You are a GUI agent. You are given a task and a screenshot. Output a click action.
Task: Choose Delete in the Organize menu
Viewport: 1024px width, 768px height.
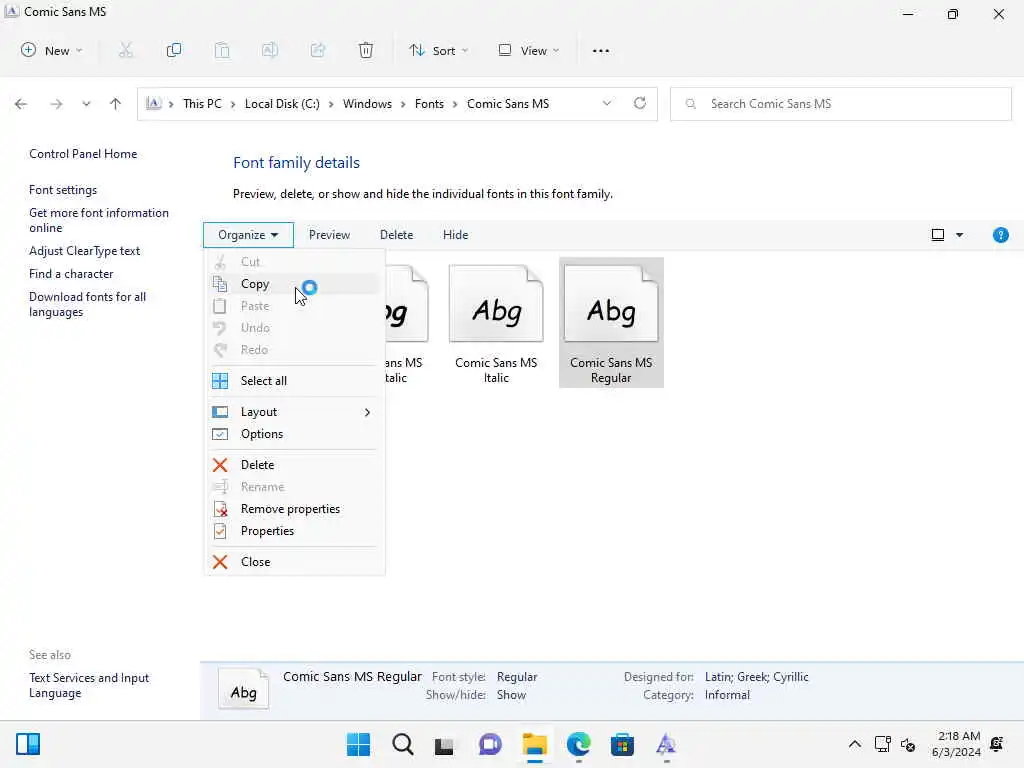[294, 465]
